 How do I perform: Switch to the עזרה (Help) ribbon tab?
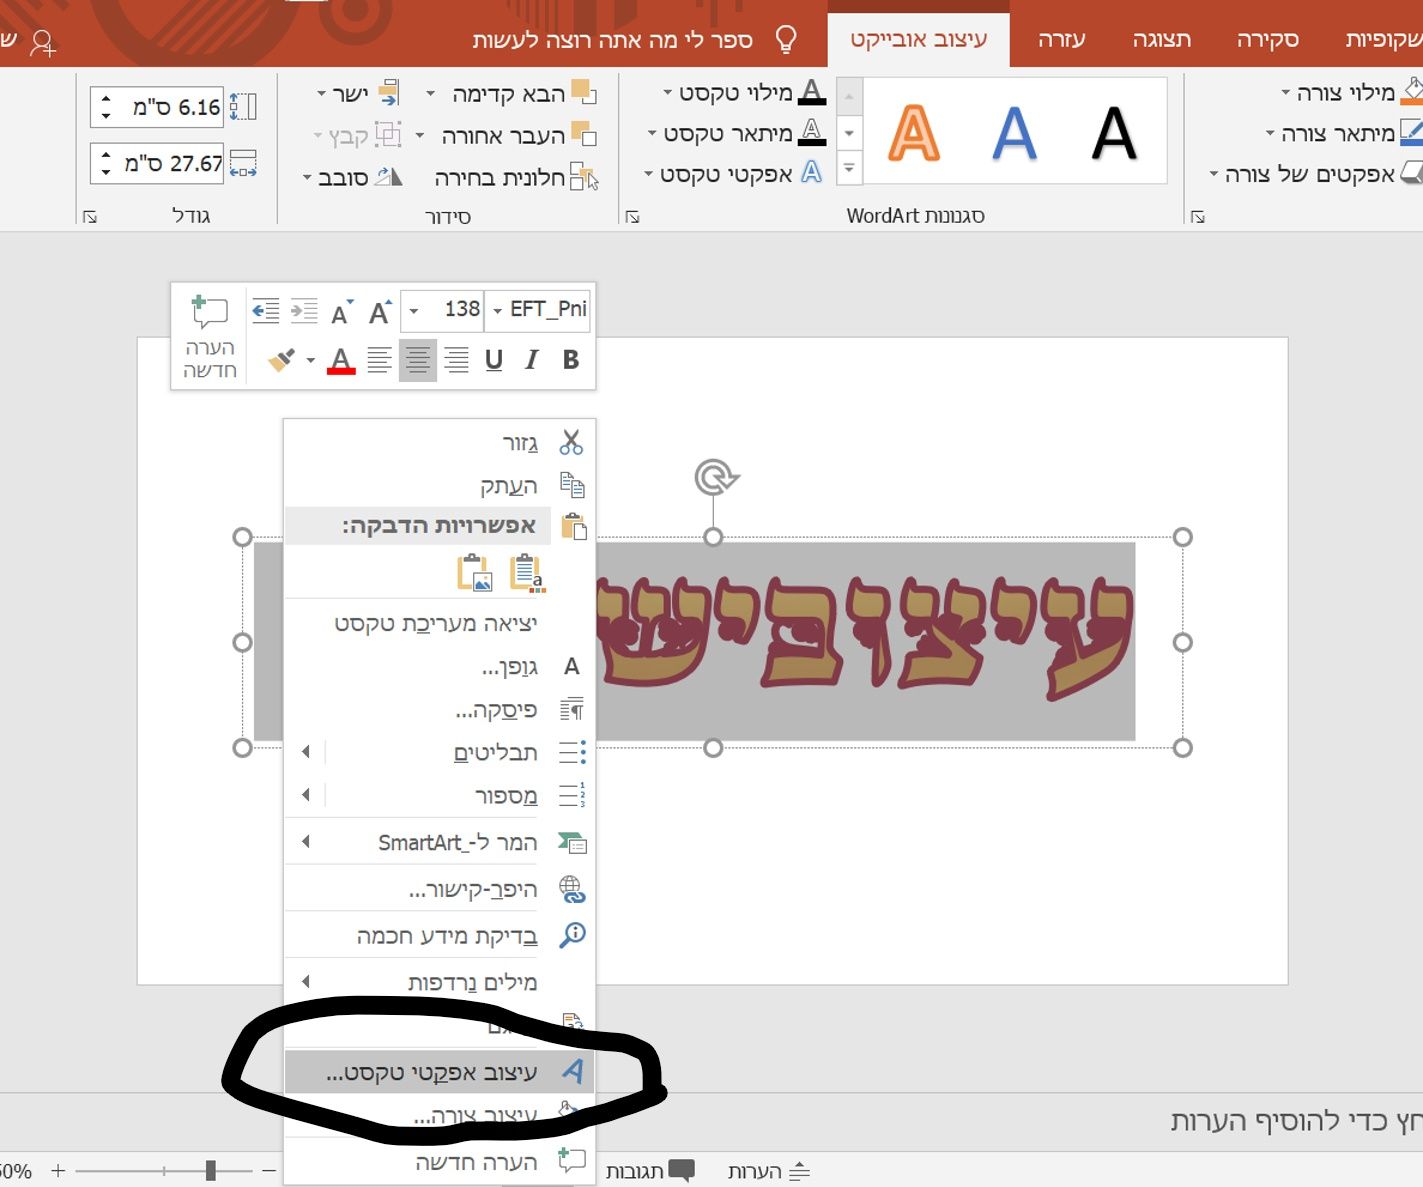click(x=1061, y=40)
